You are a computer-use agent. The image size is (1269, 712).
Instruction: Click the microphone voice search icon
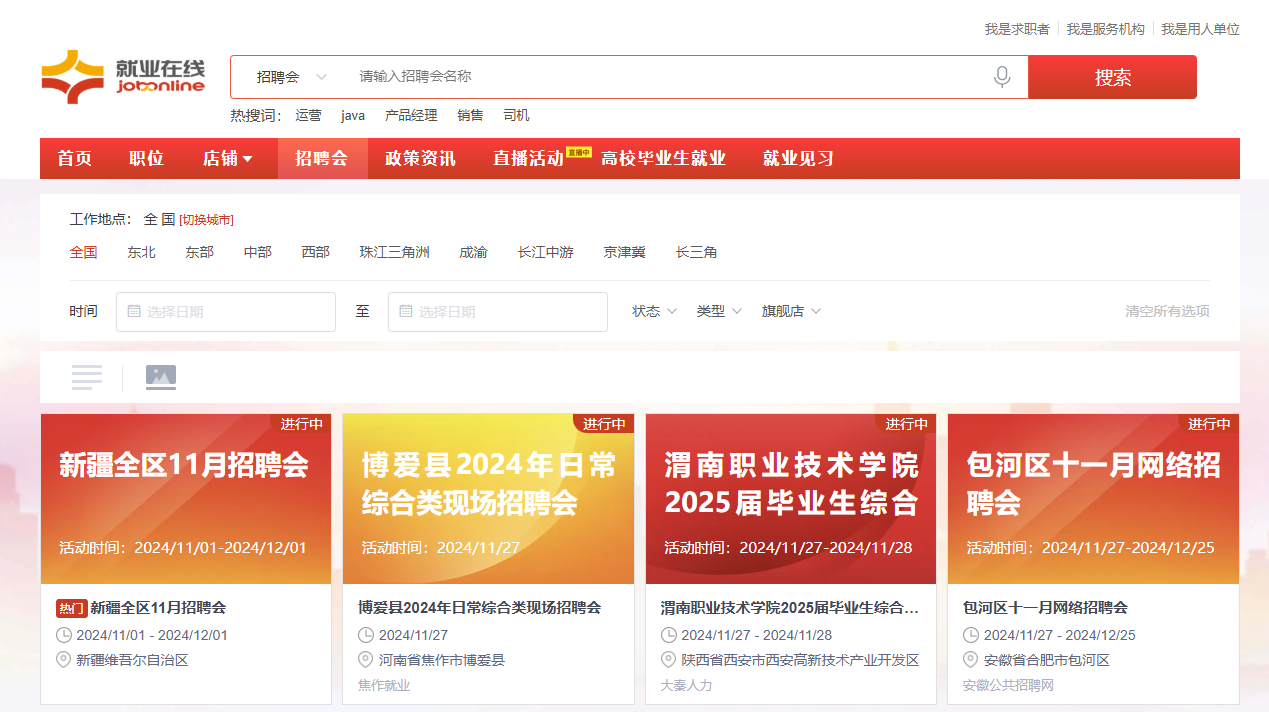tap(1002, 77)
